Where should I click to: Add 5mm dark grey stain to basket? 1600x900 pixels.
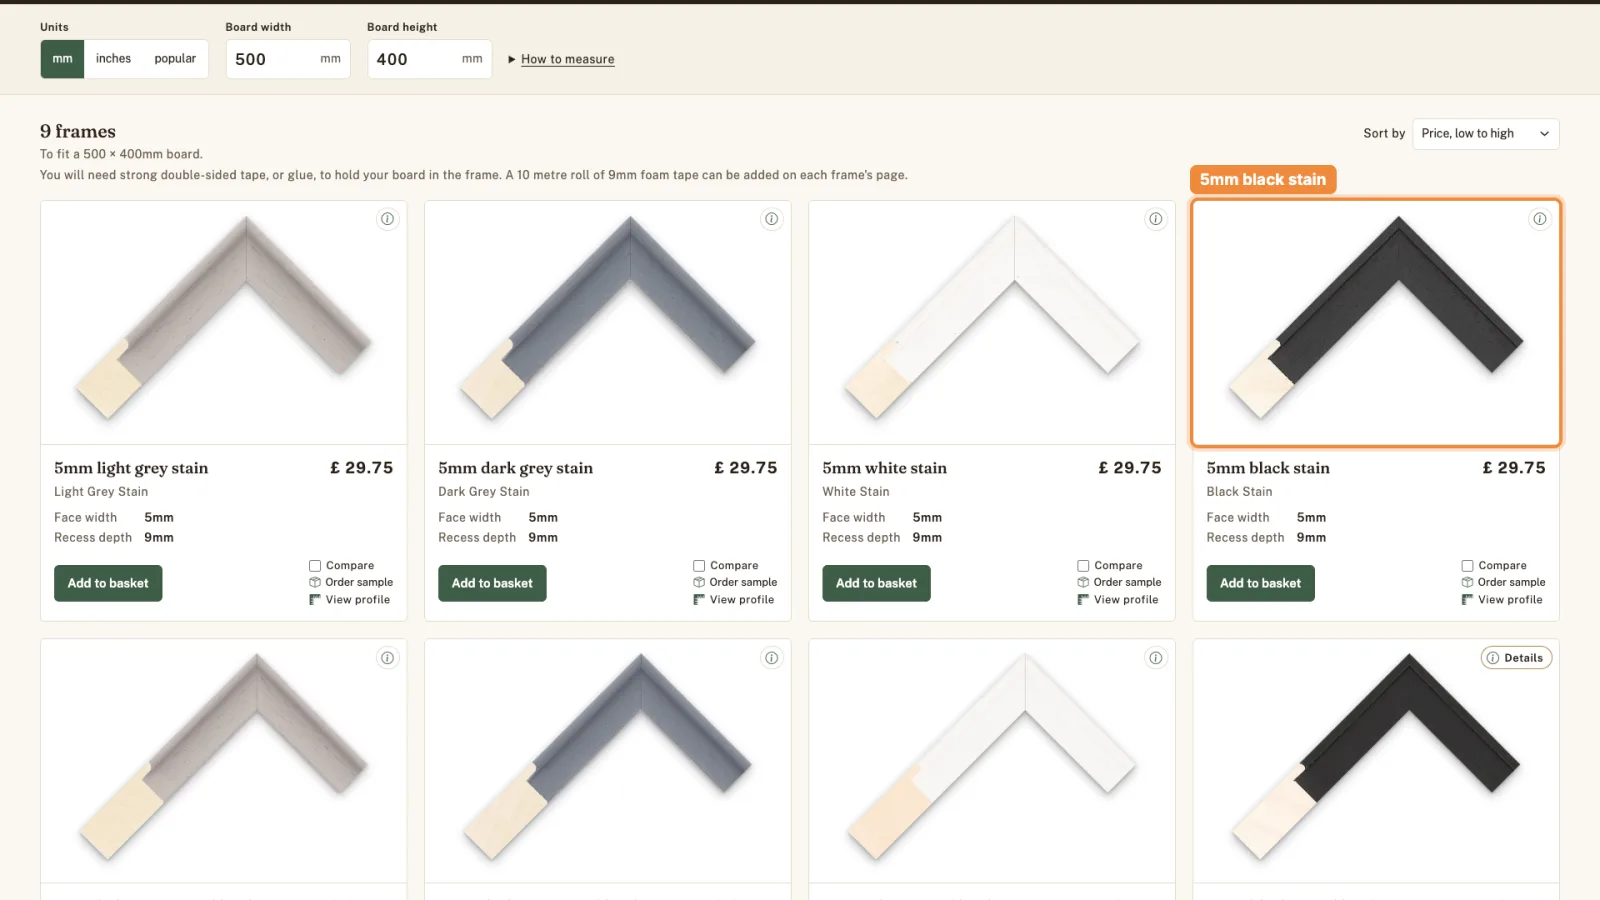pyautogui.click(x=492, y=583)
